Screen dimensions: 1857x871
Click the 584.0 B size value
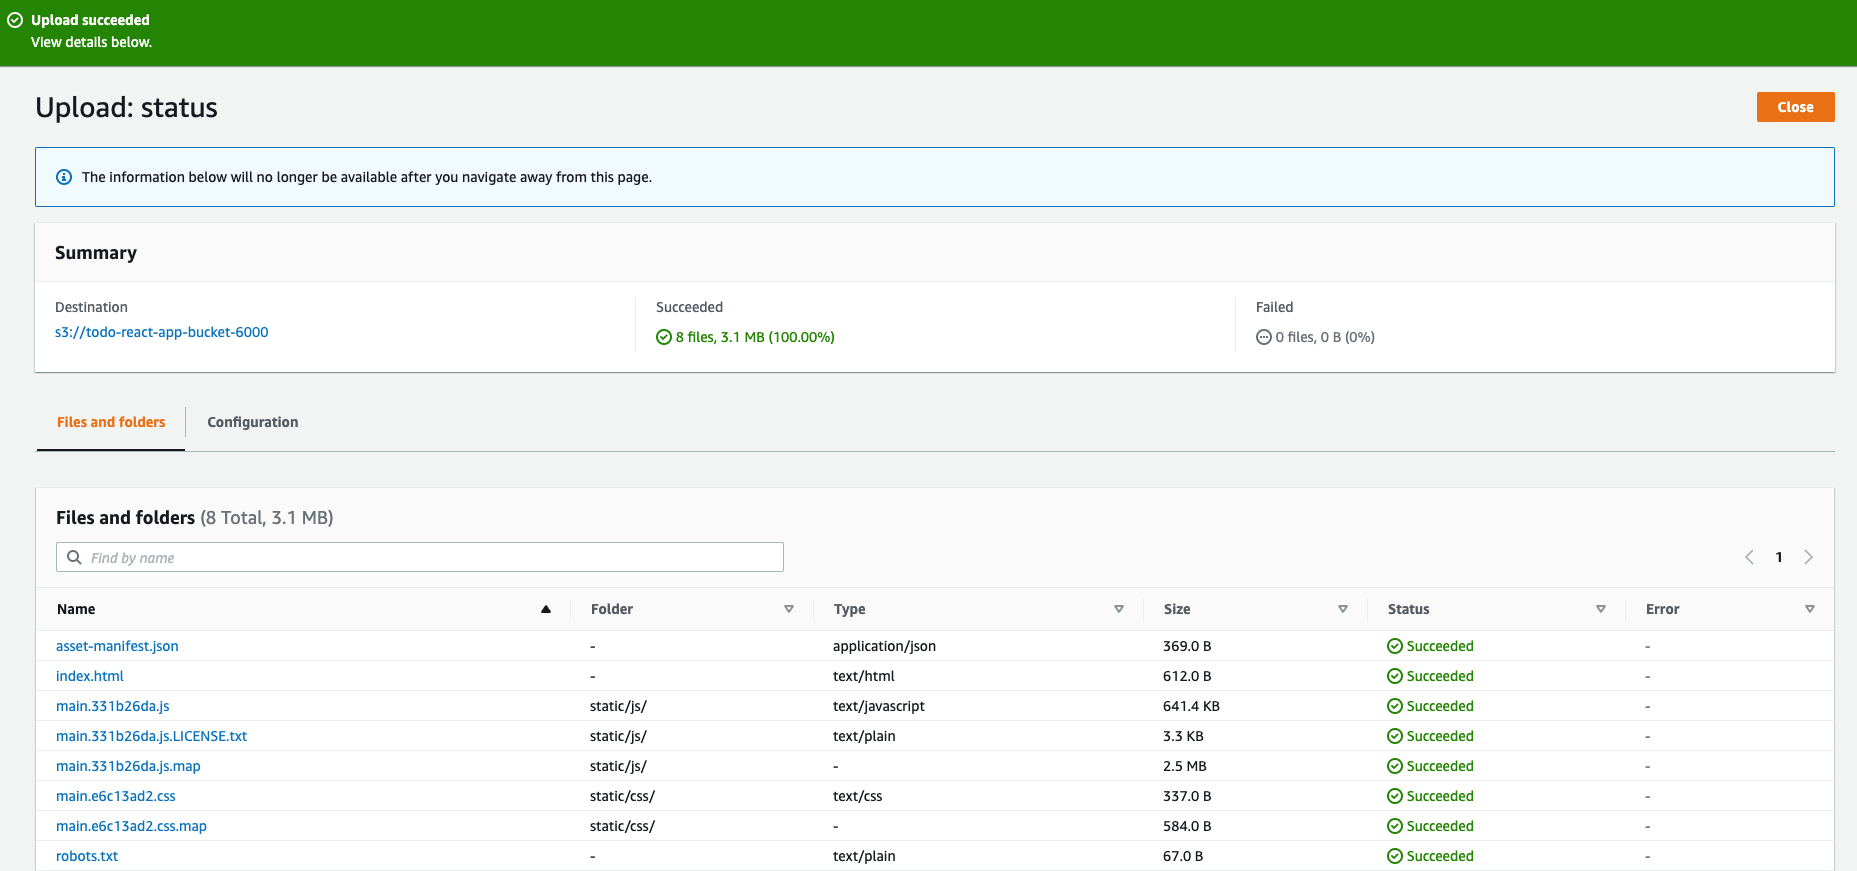[x=1187, y=826]
